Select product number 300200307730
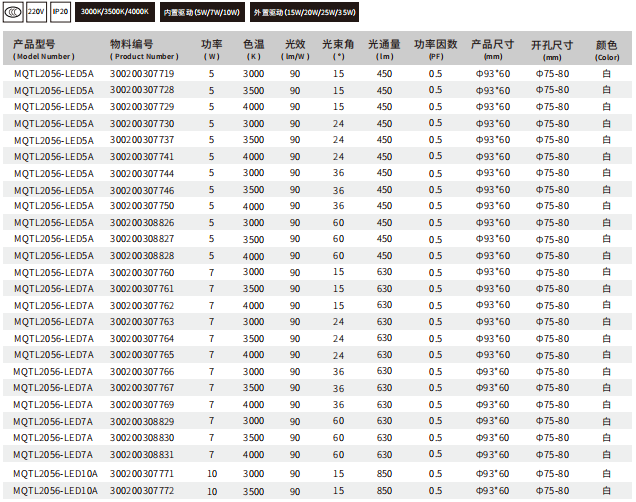Screen dimensions: 636x502 pyautogui.click(x=142, y=123)
